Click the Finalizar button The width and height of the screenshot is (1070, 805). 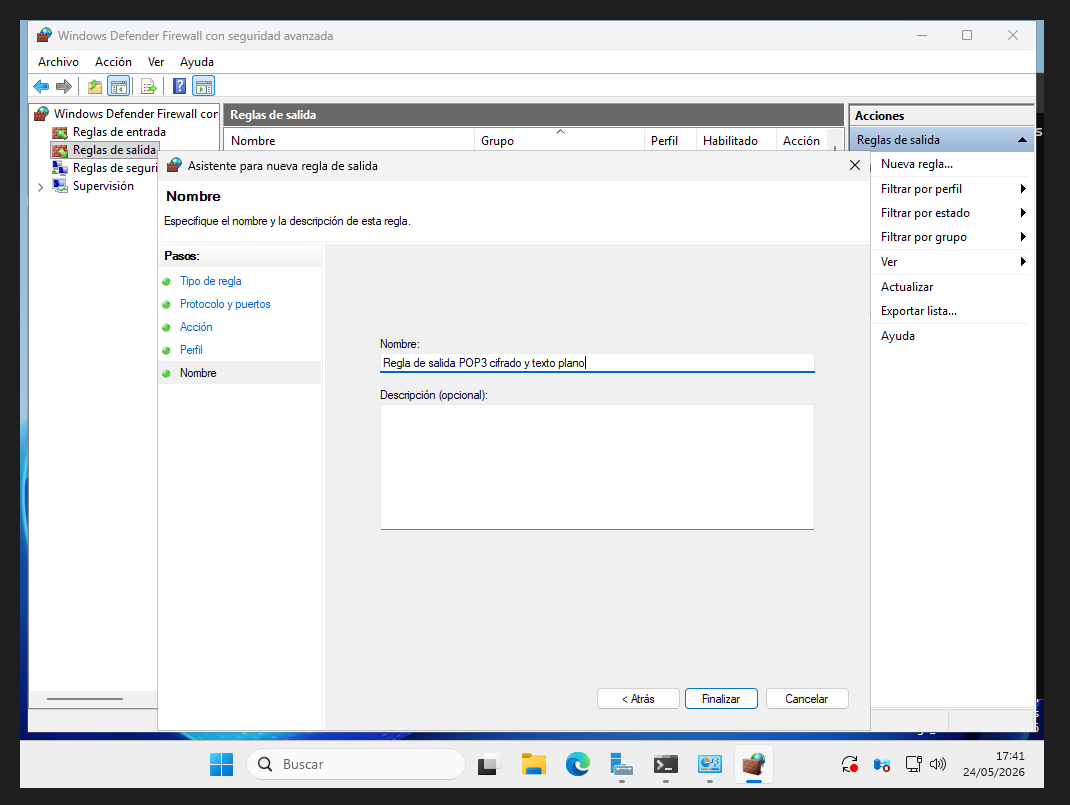721,699
